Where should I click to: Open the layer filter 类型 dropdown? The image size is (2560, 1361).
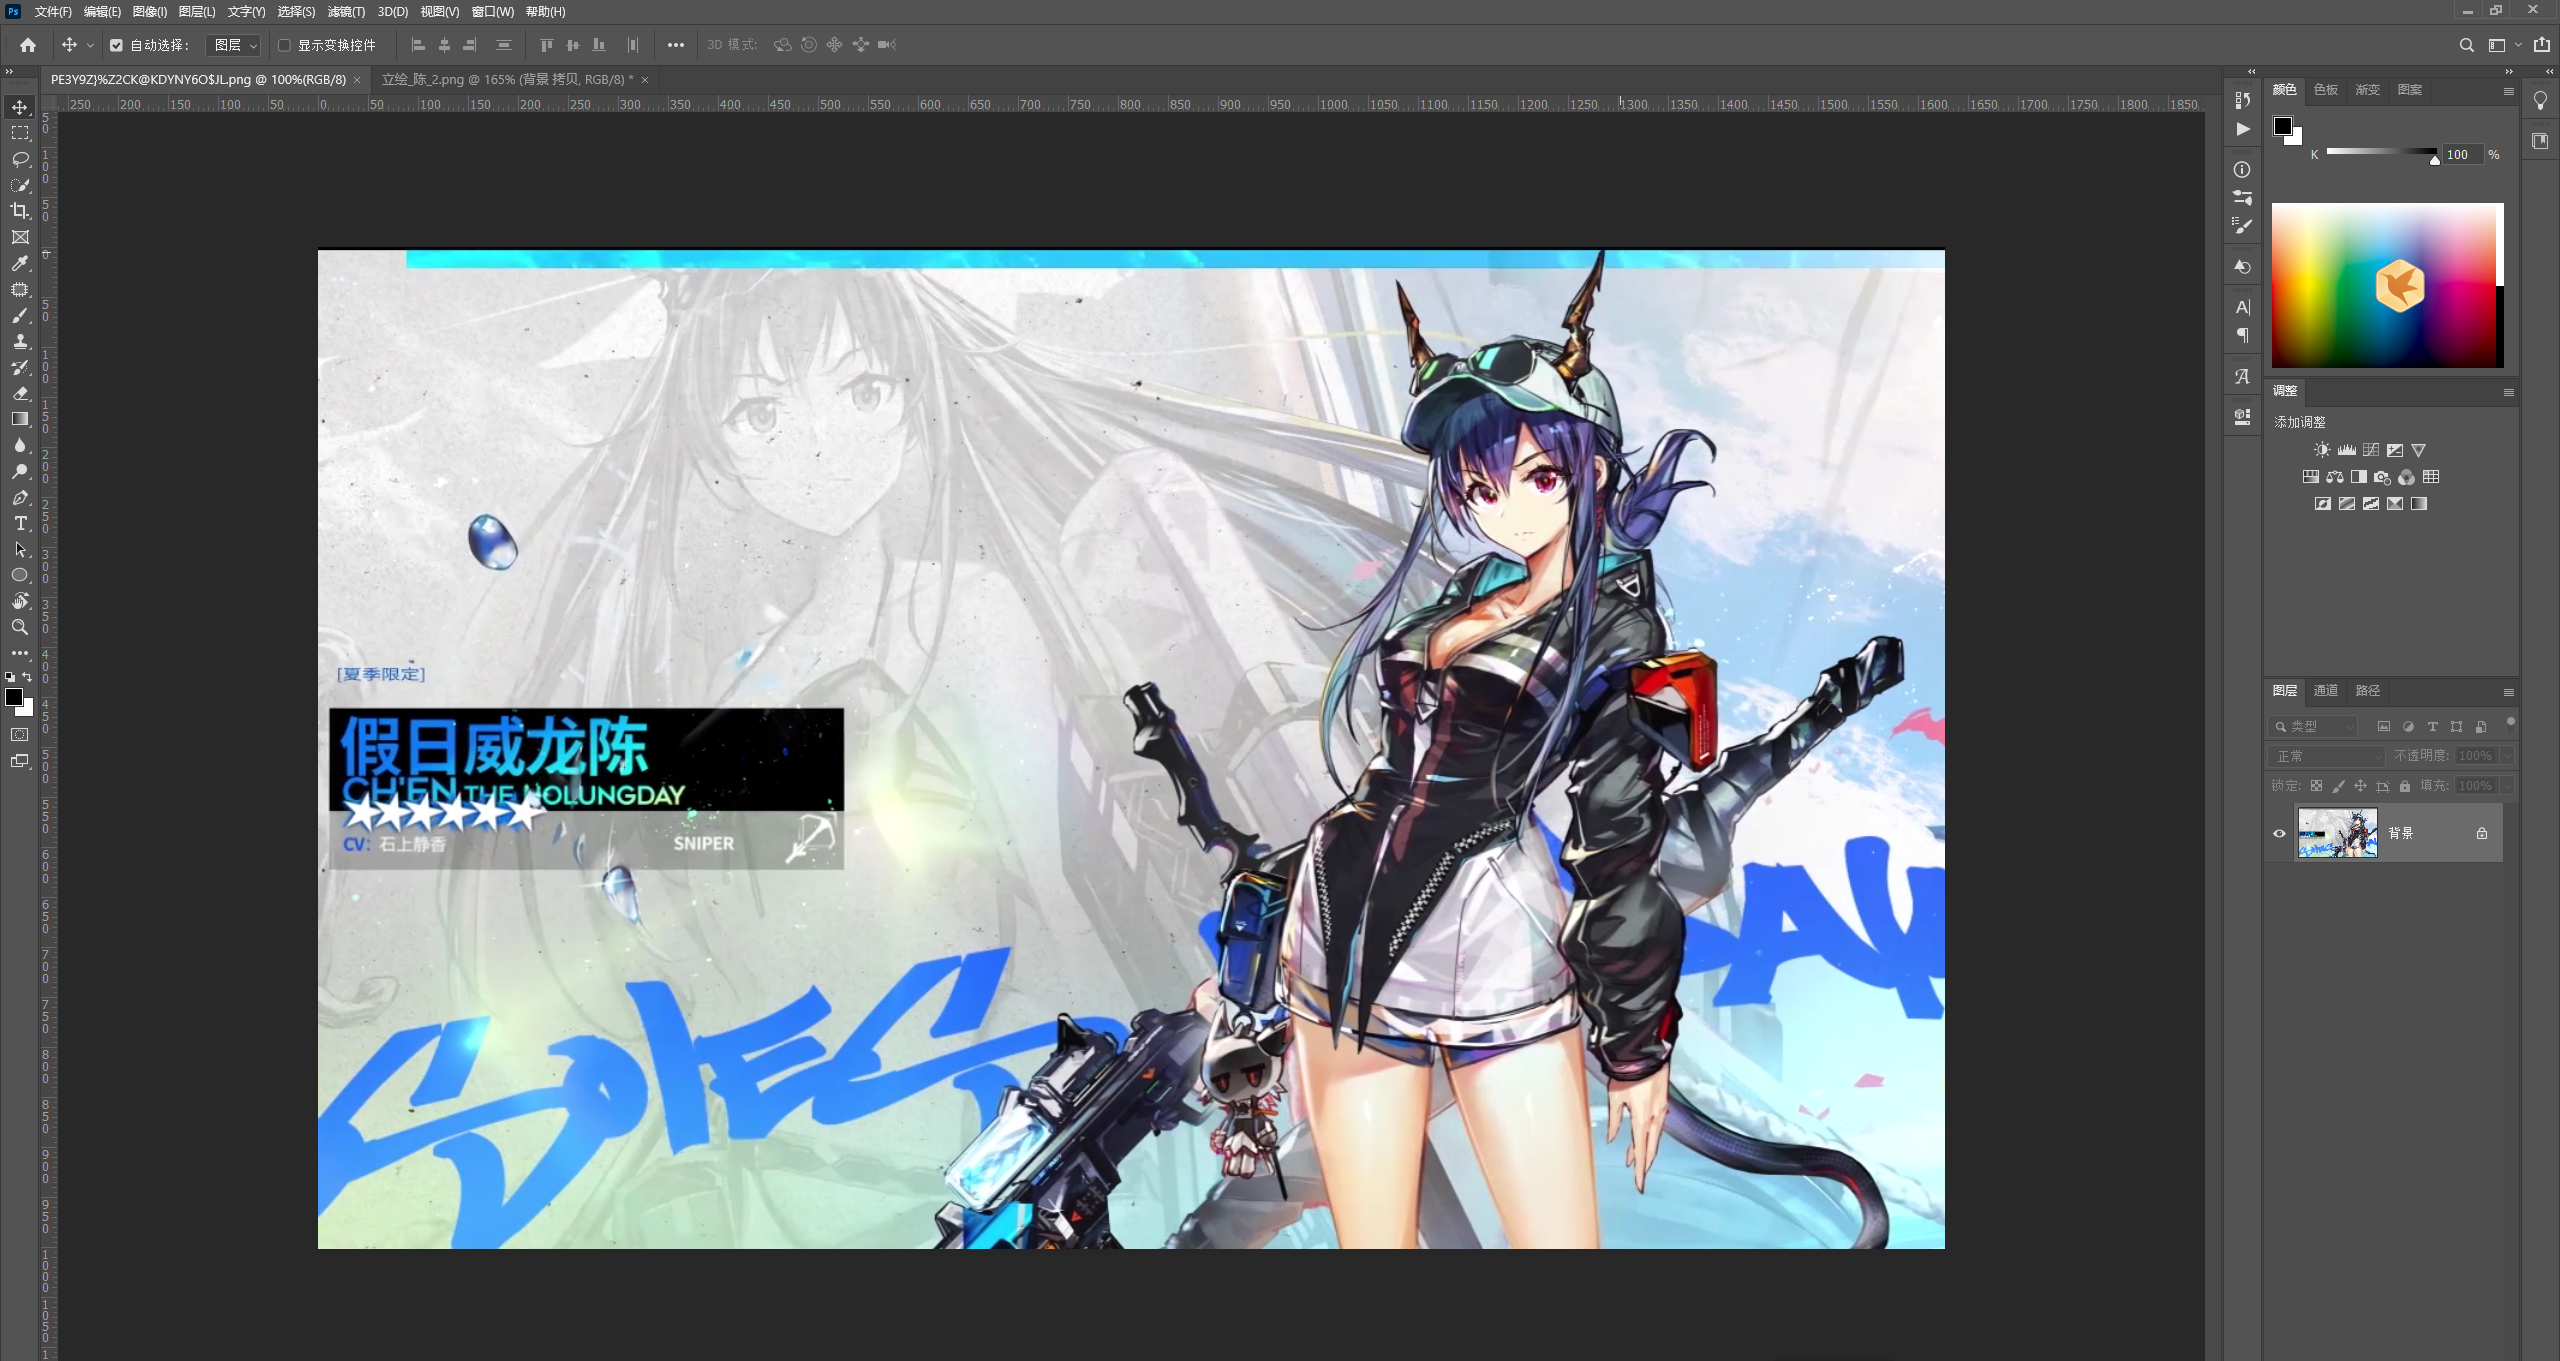pyautogui.click(x=2313, y=727)
